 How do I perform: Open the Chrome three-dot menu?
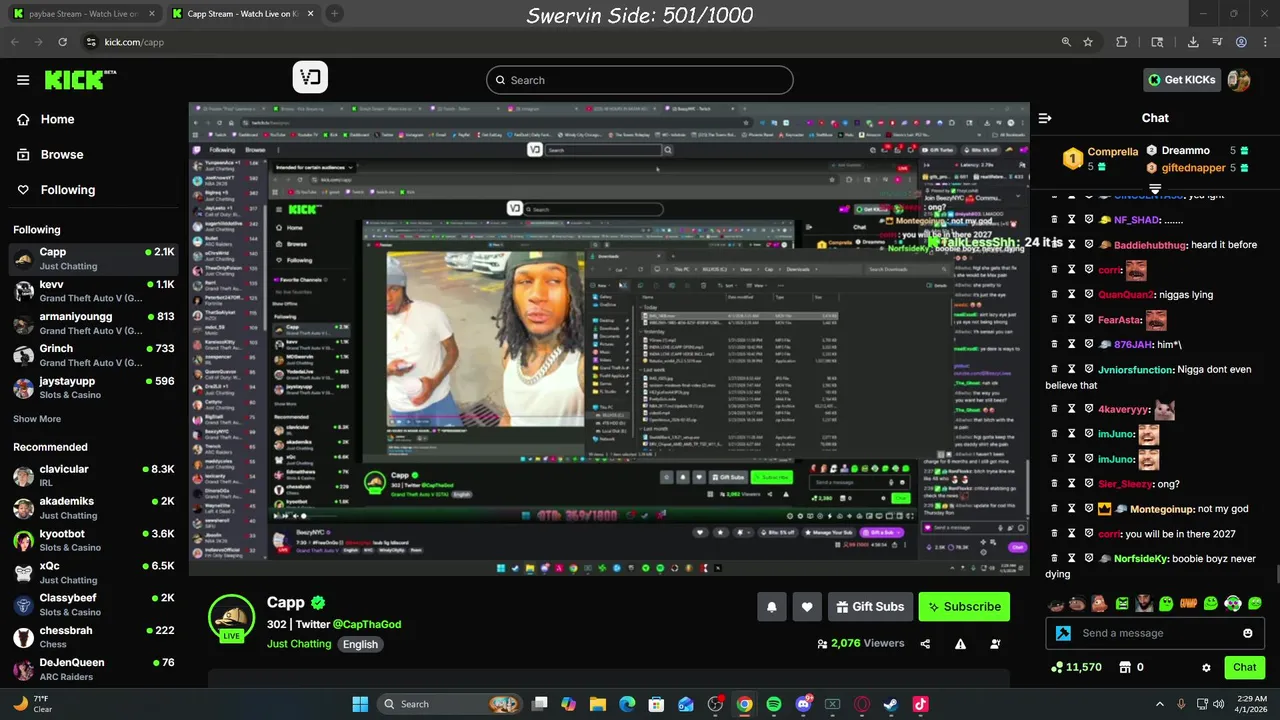[x=1265, y=42]
